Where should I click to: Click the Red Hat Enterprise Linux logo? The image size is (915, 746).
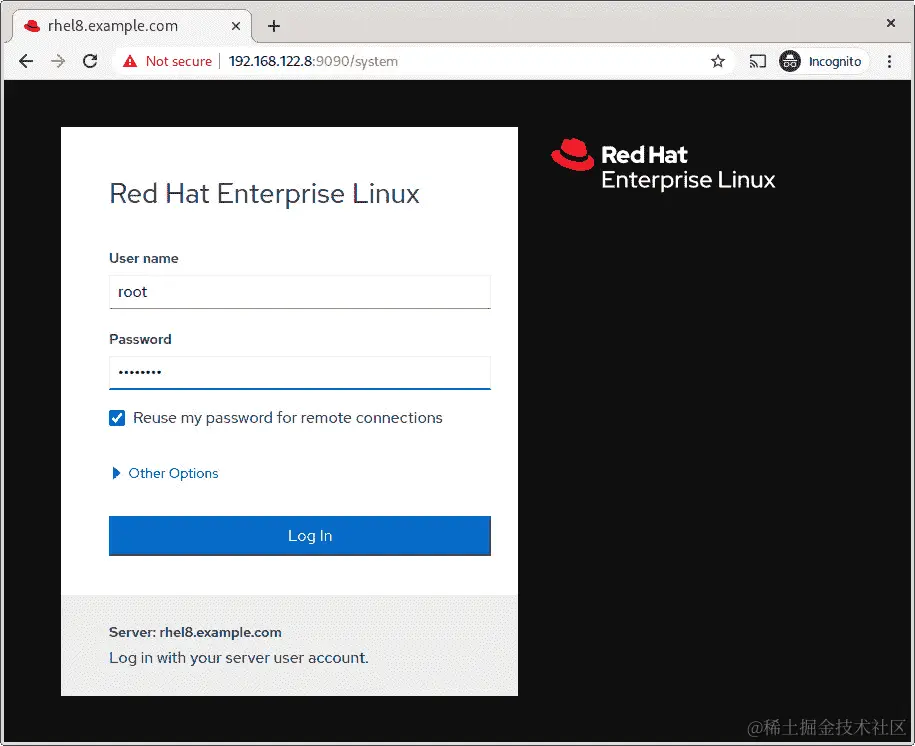tap(663, 165)
